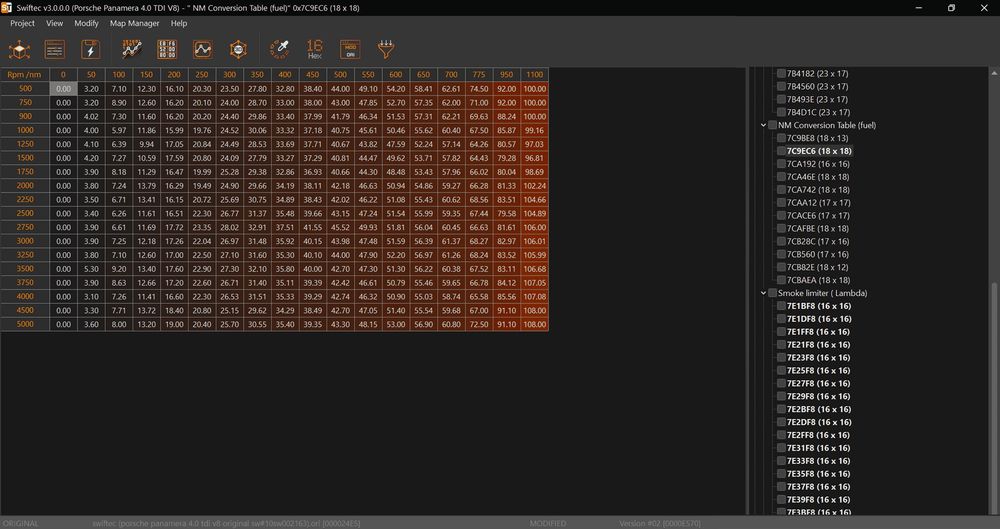Click the 1100 column header
The width and height of the screenshot is (1000, 529).
pyautogui.click(x=534, y=75)
